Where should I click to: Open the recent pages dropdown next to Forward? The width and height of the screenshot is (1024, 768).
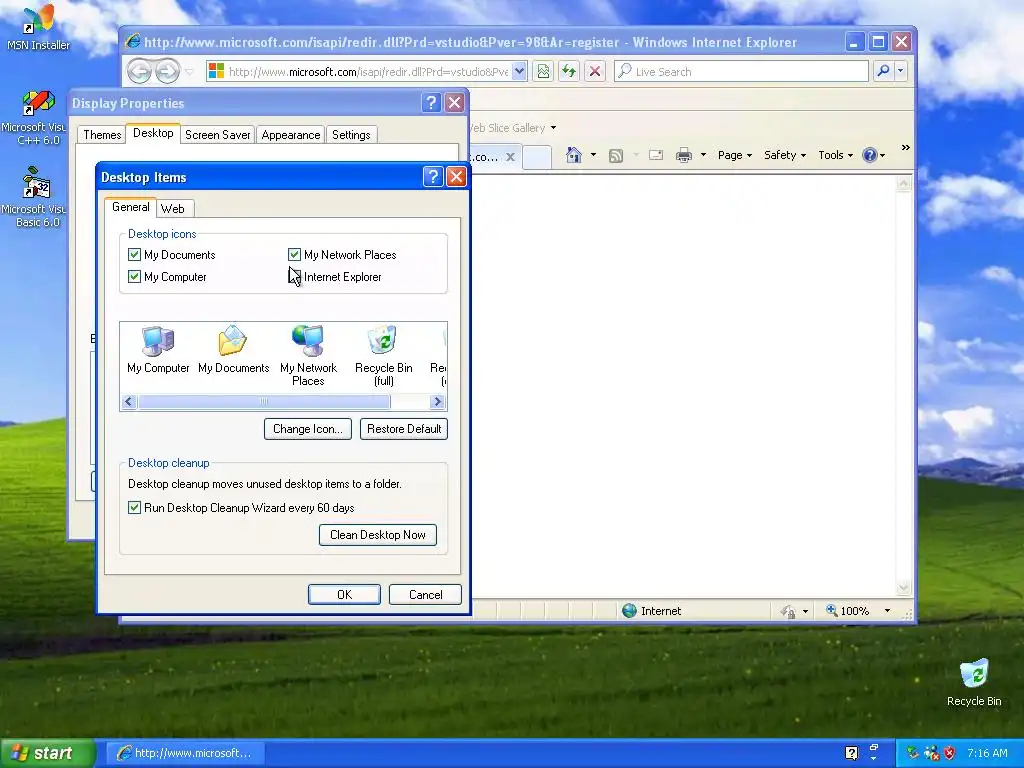pos(189,71)
